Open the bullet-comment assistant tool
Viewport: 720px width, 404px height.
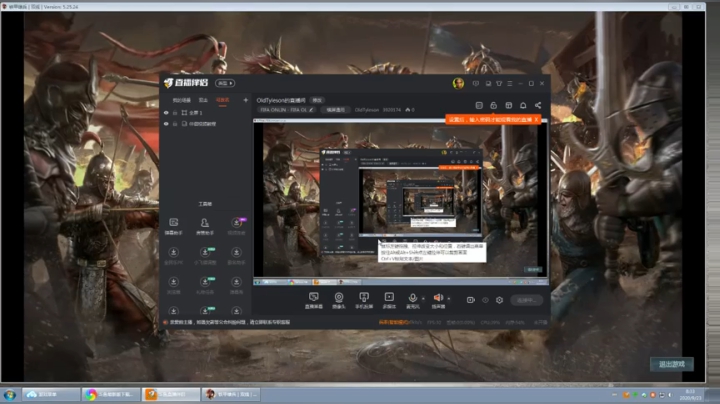tap(174, 226)
